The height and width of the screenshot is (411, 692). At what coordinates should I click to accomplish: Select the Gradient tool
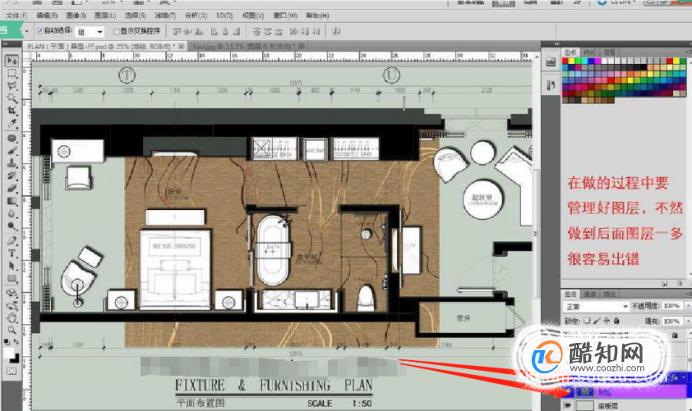11,201
